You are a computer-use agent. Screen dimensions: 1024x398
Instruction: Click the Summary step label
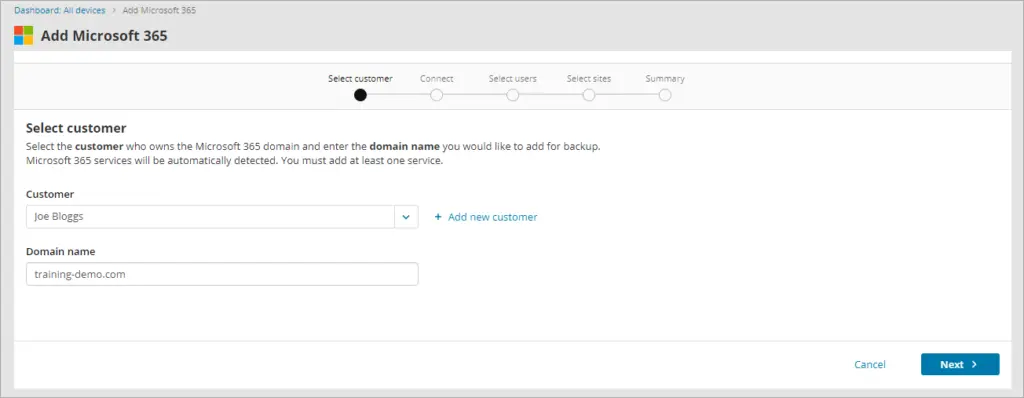665,78
